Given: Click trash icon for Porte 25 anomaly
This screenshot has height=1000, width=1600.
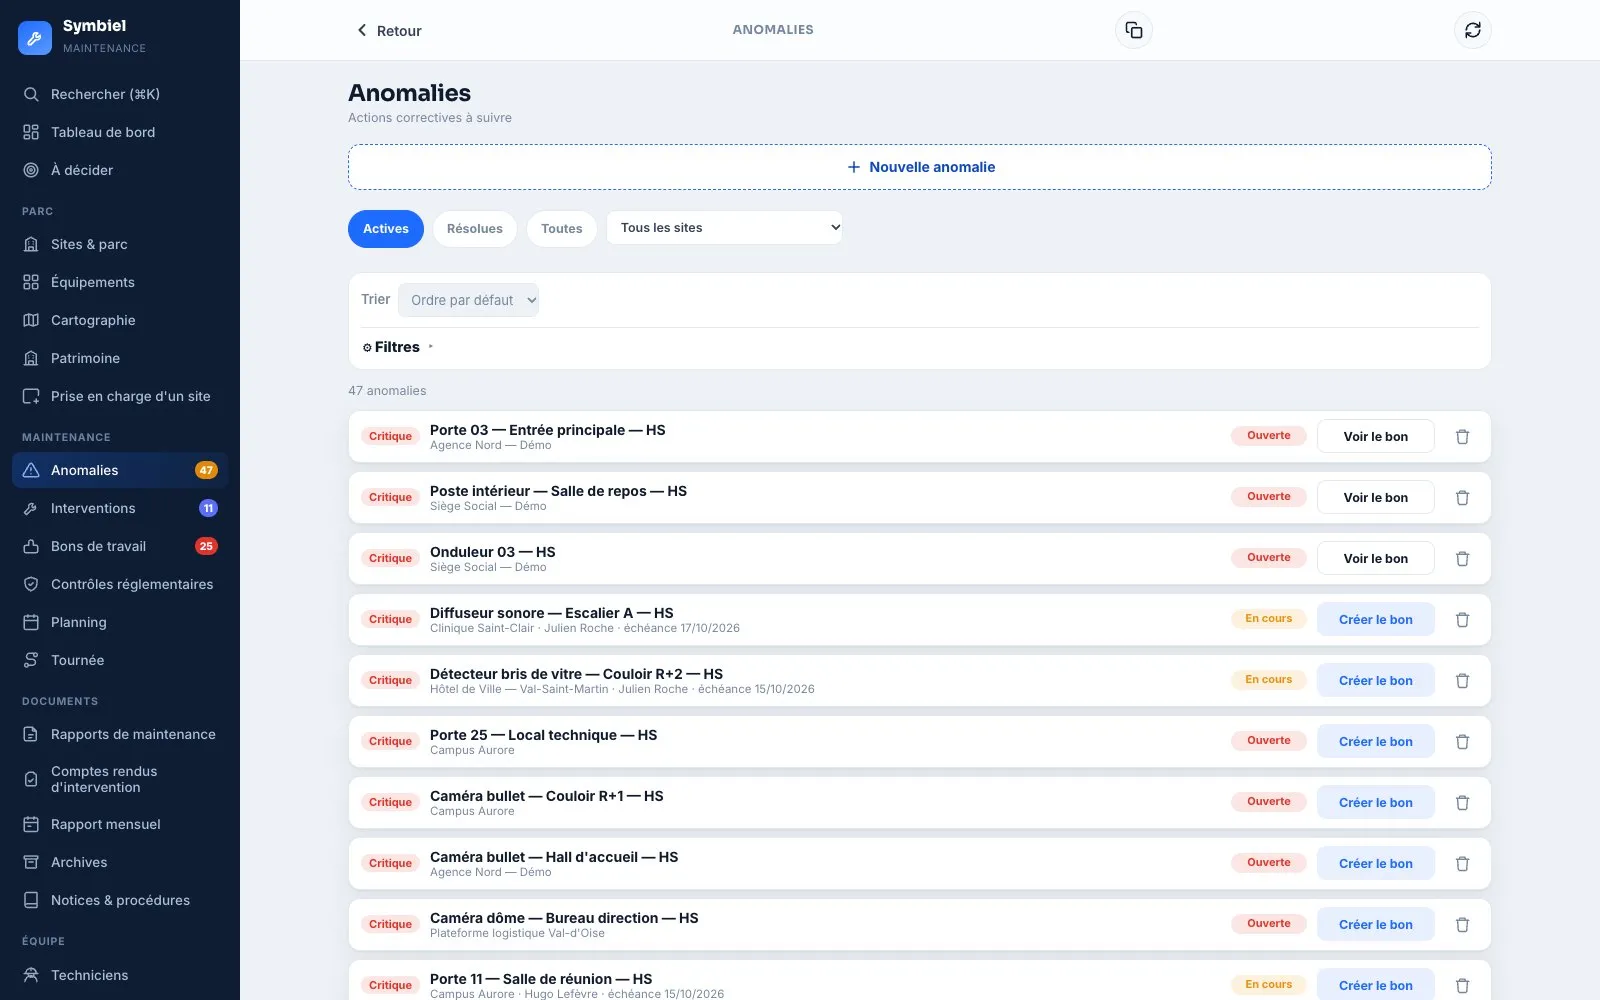Looking at the screenshot, I should point(1462,742).
